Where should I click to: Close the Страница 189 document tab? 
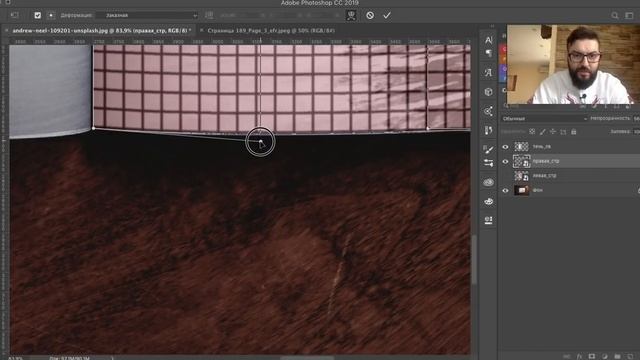[x=202, y=31]
